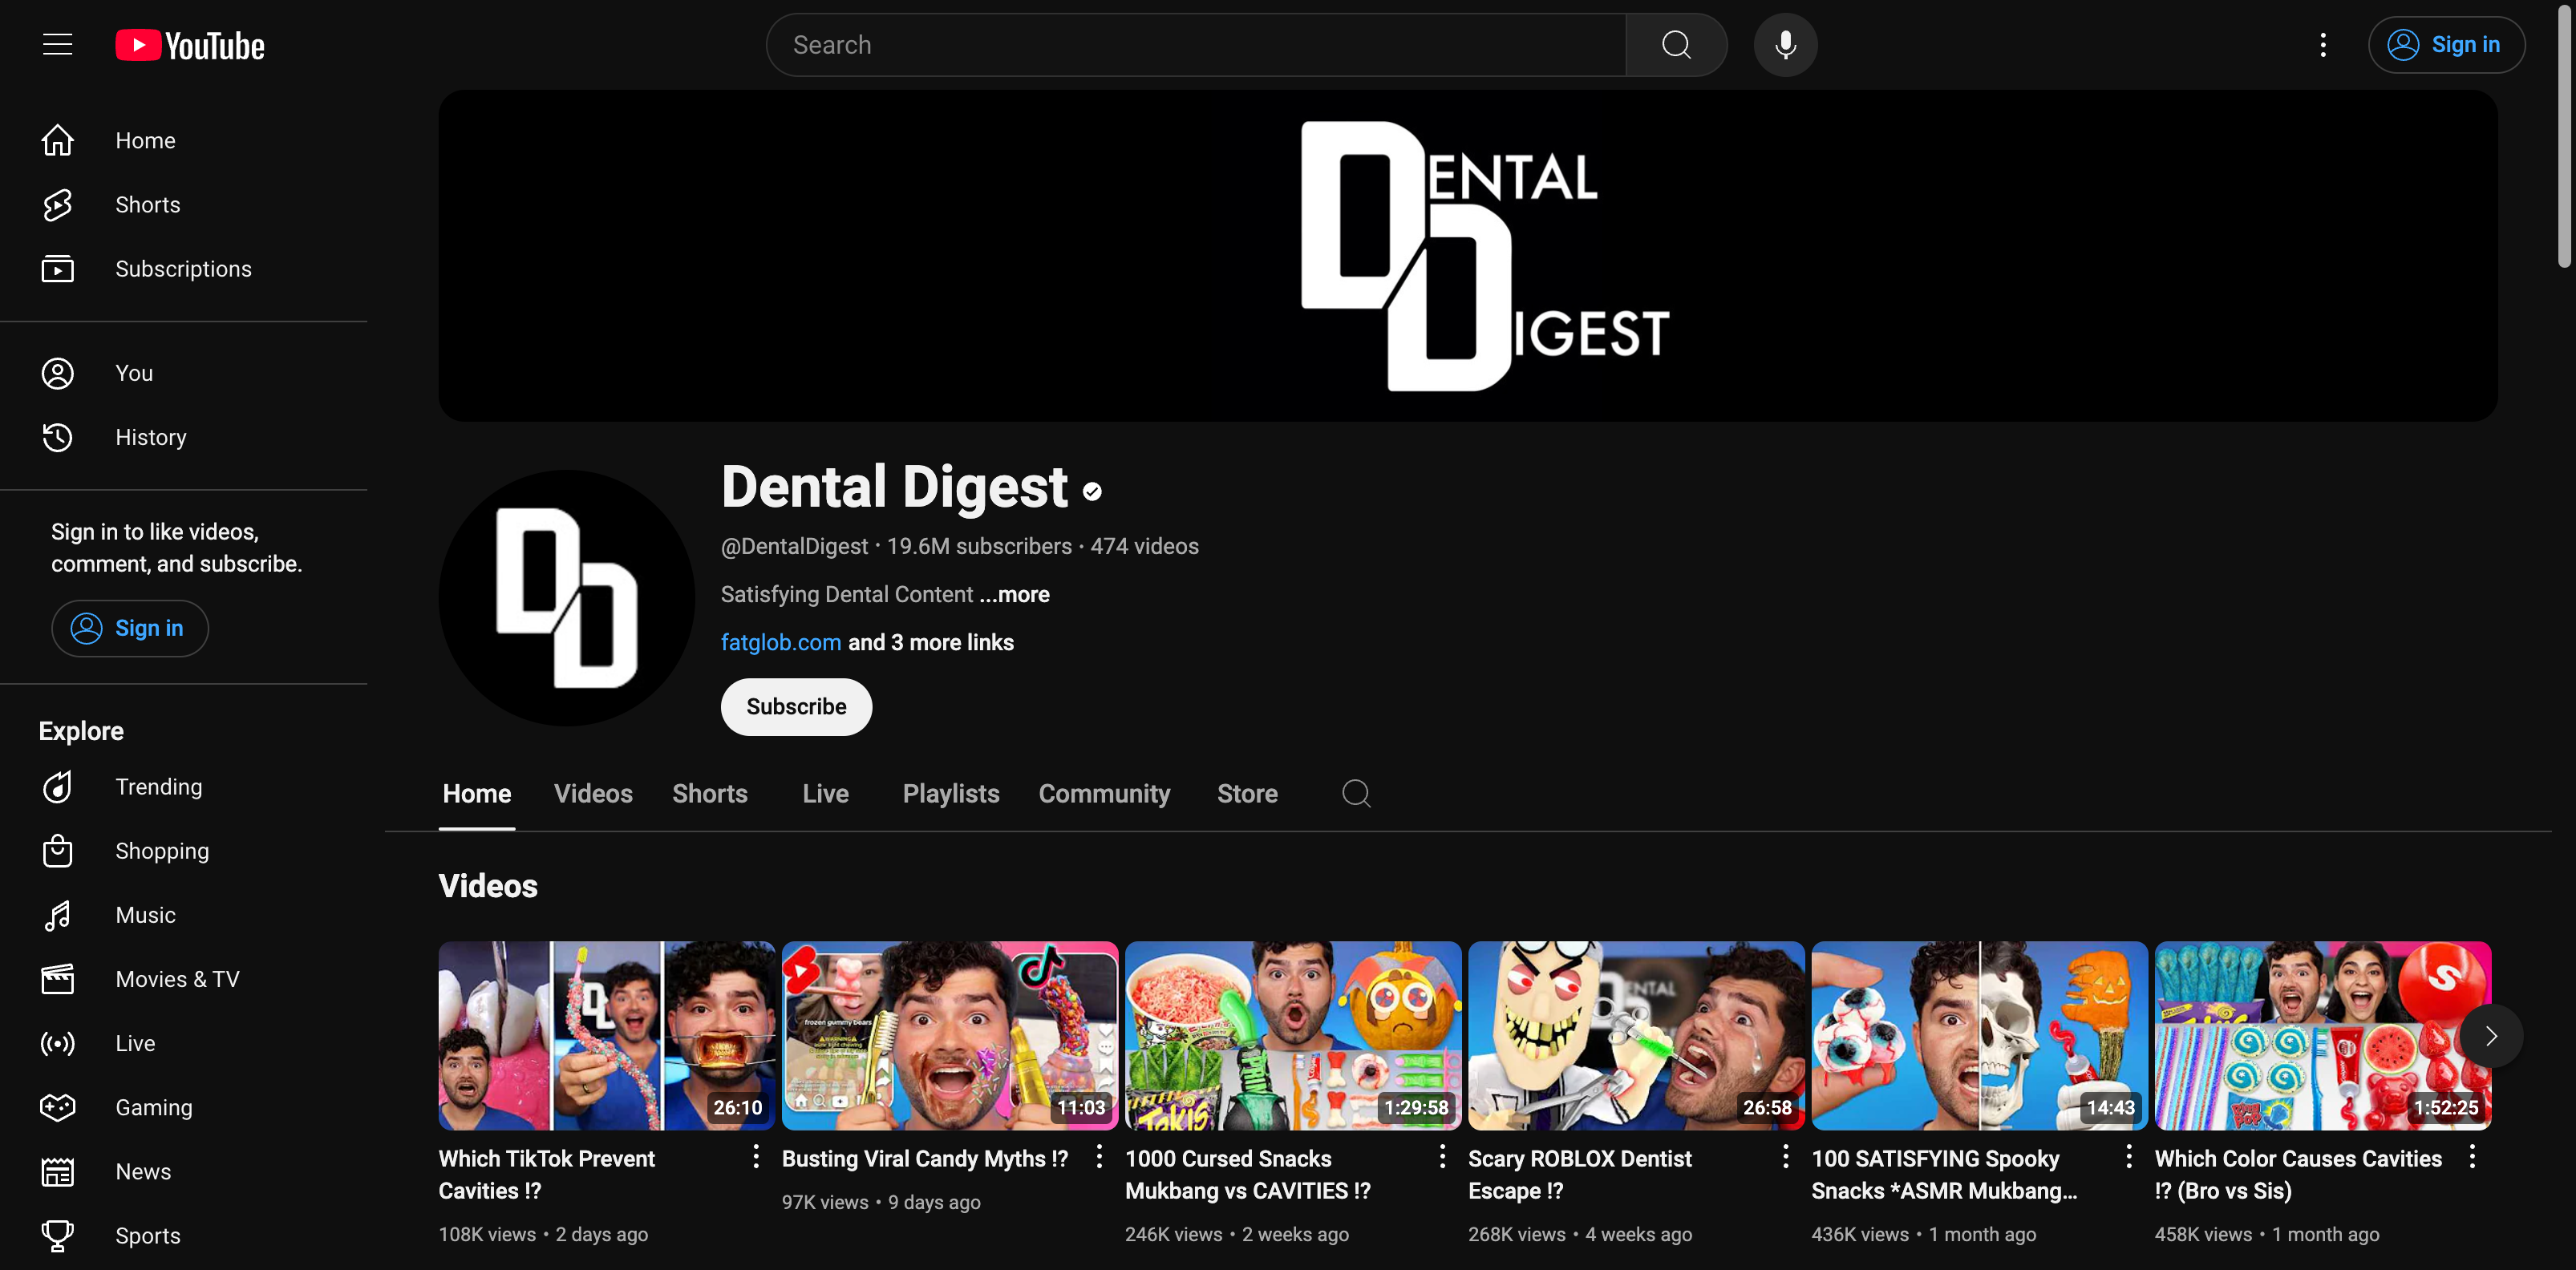Go to Trending in Explore
2576x1270 pixels.
point(158,787)
